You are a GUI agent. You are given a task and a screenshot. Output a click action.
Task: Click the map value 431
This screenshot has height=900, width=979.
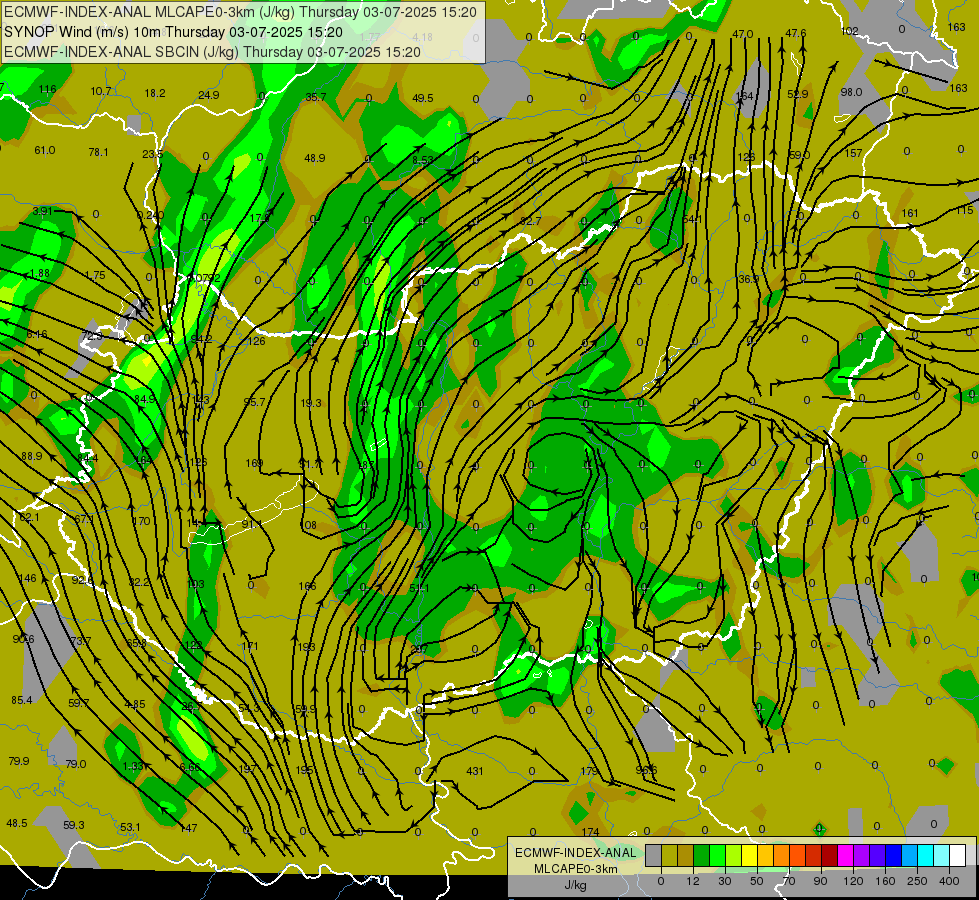tap(475, 771)
